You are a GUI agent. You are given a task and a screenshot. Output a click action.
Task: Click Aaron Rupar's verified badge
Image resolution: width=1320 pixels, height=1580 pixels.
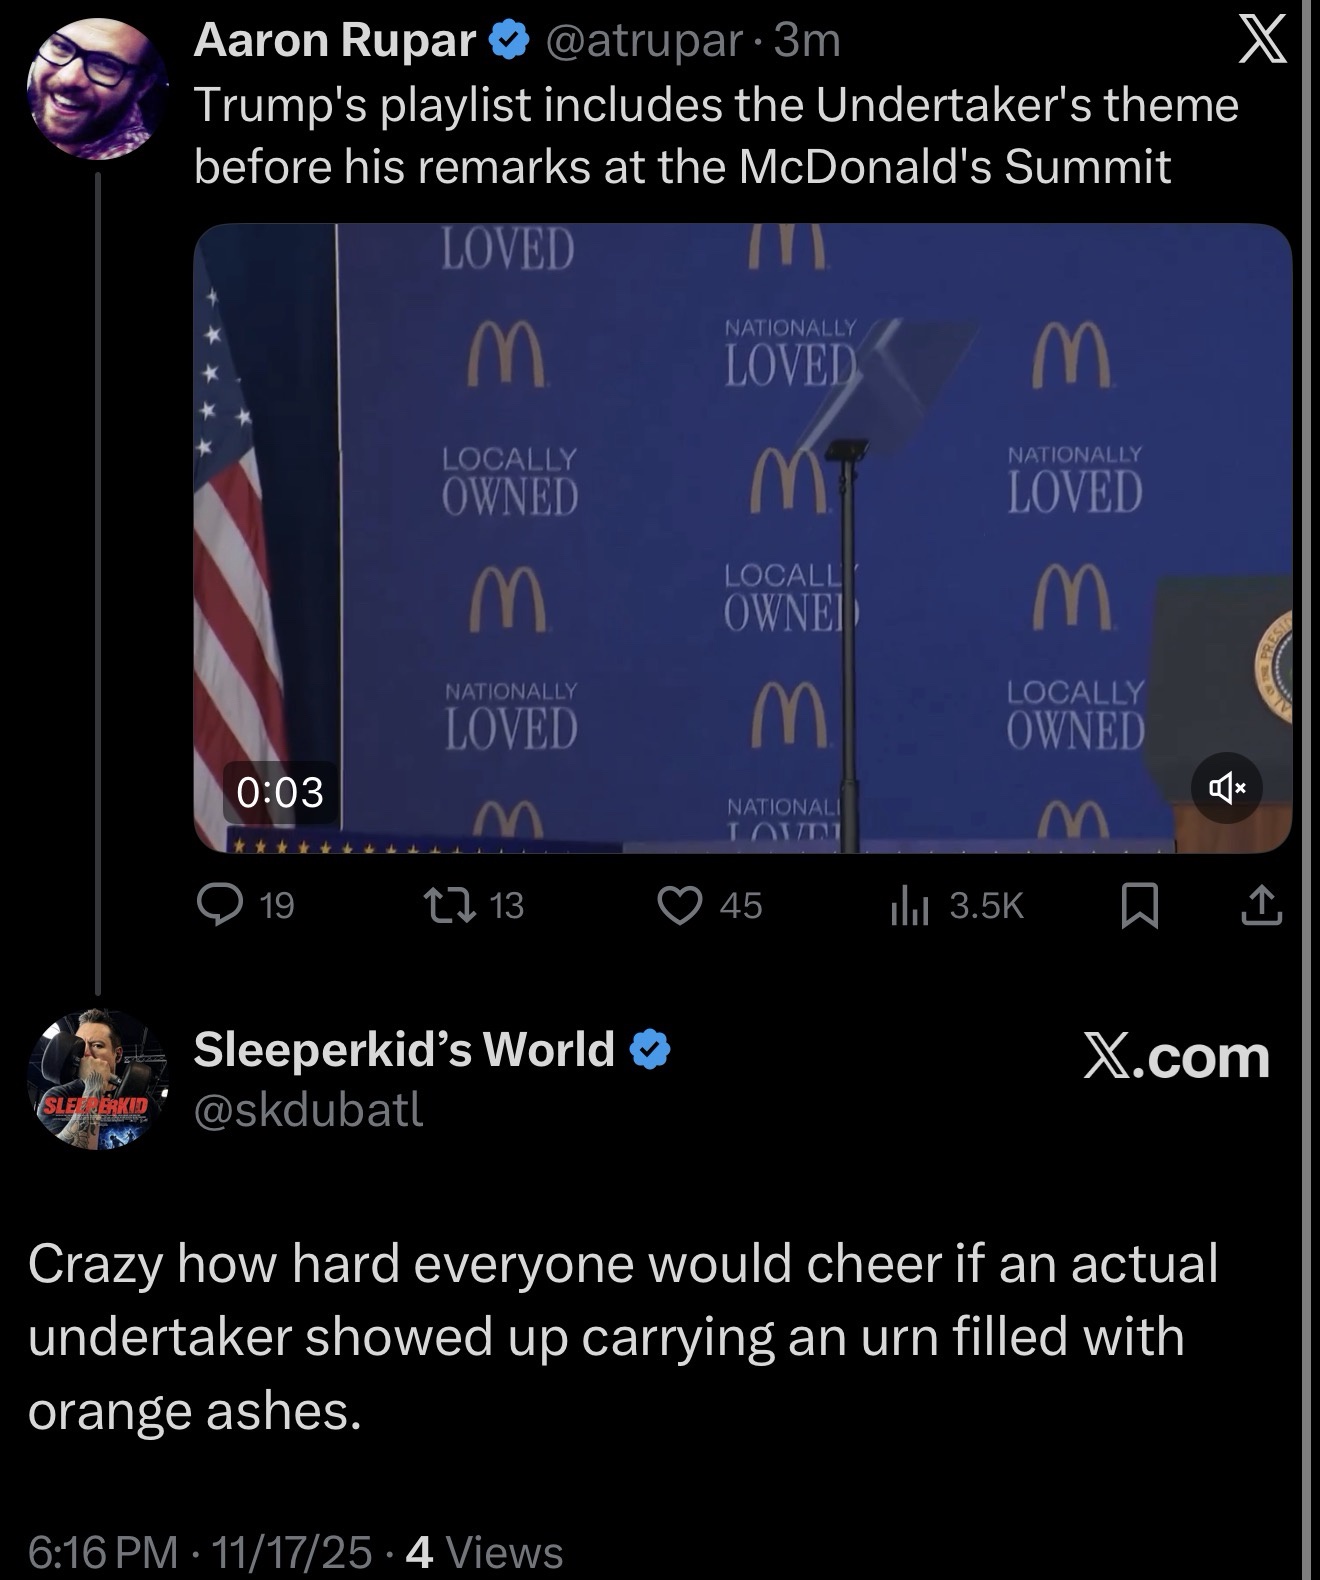(x=507, y=41)
